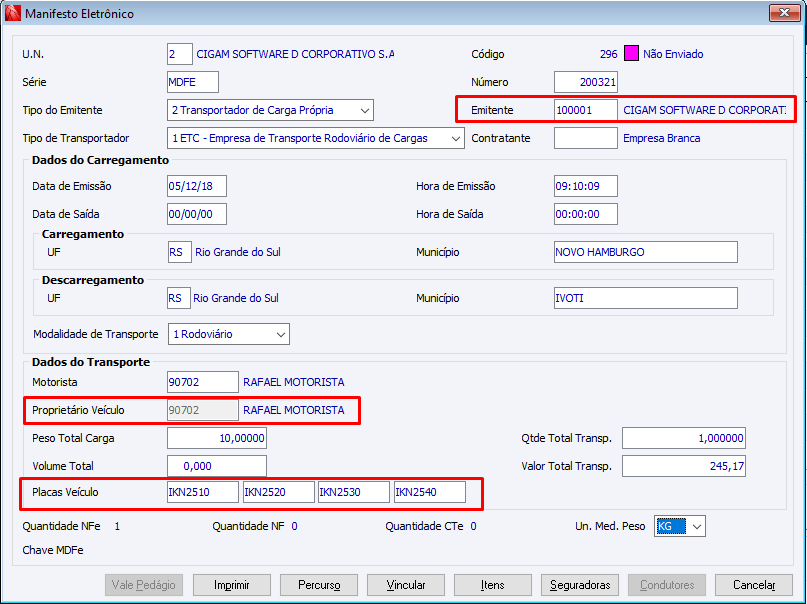807x604 pixels.
Task: Click the plate field IKN2520
Action: click(278, 492)
